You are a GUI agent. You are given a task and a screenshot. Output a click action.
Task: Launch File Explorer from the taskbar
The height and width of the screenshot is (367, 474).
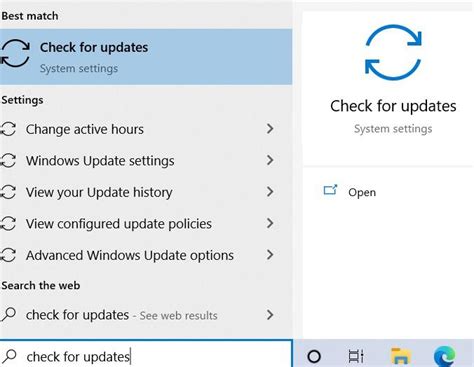pos(400,356)
